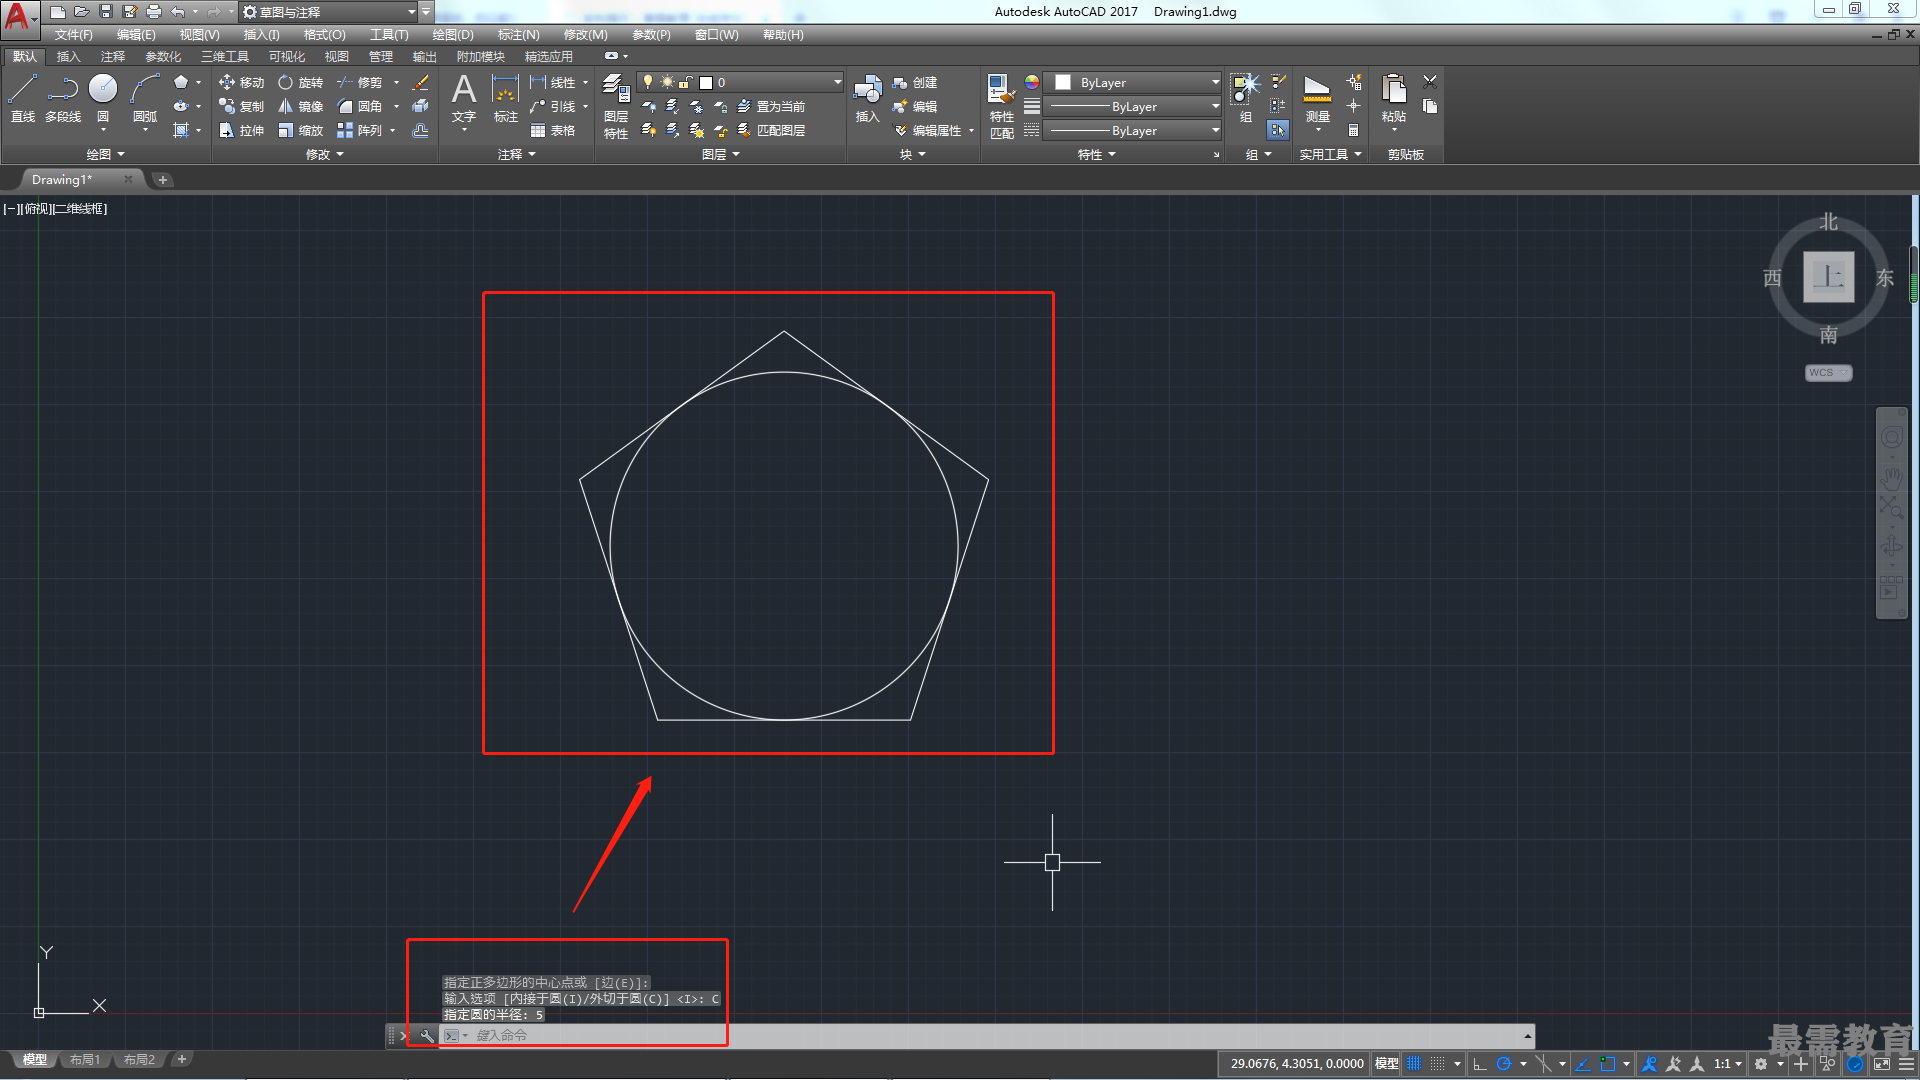Toggle annotation visibility in status bar
This screenshot has width=1920, height=1080.
click(1650, 1064)
